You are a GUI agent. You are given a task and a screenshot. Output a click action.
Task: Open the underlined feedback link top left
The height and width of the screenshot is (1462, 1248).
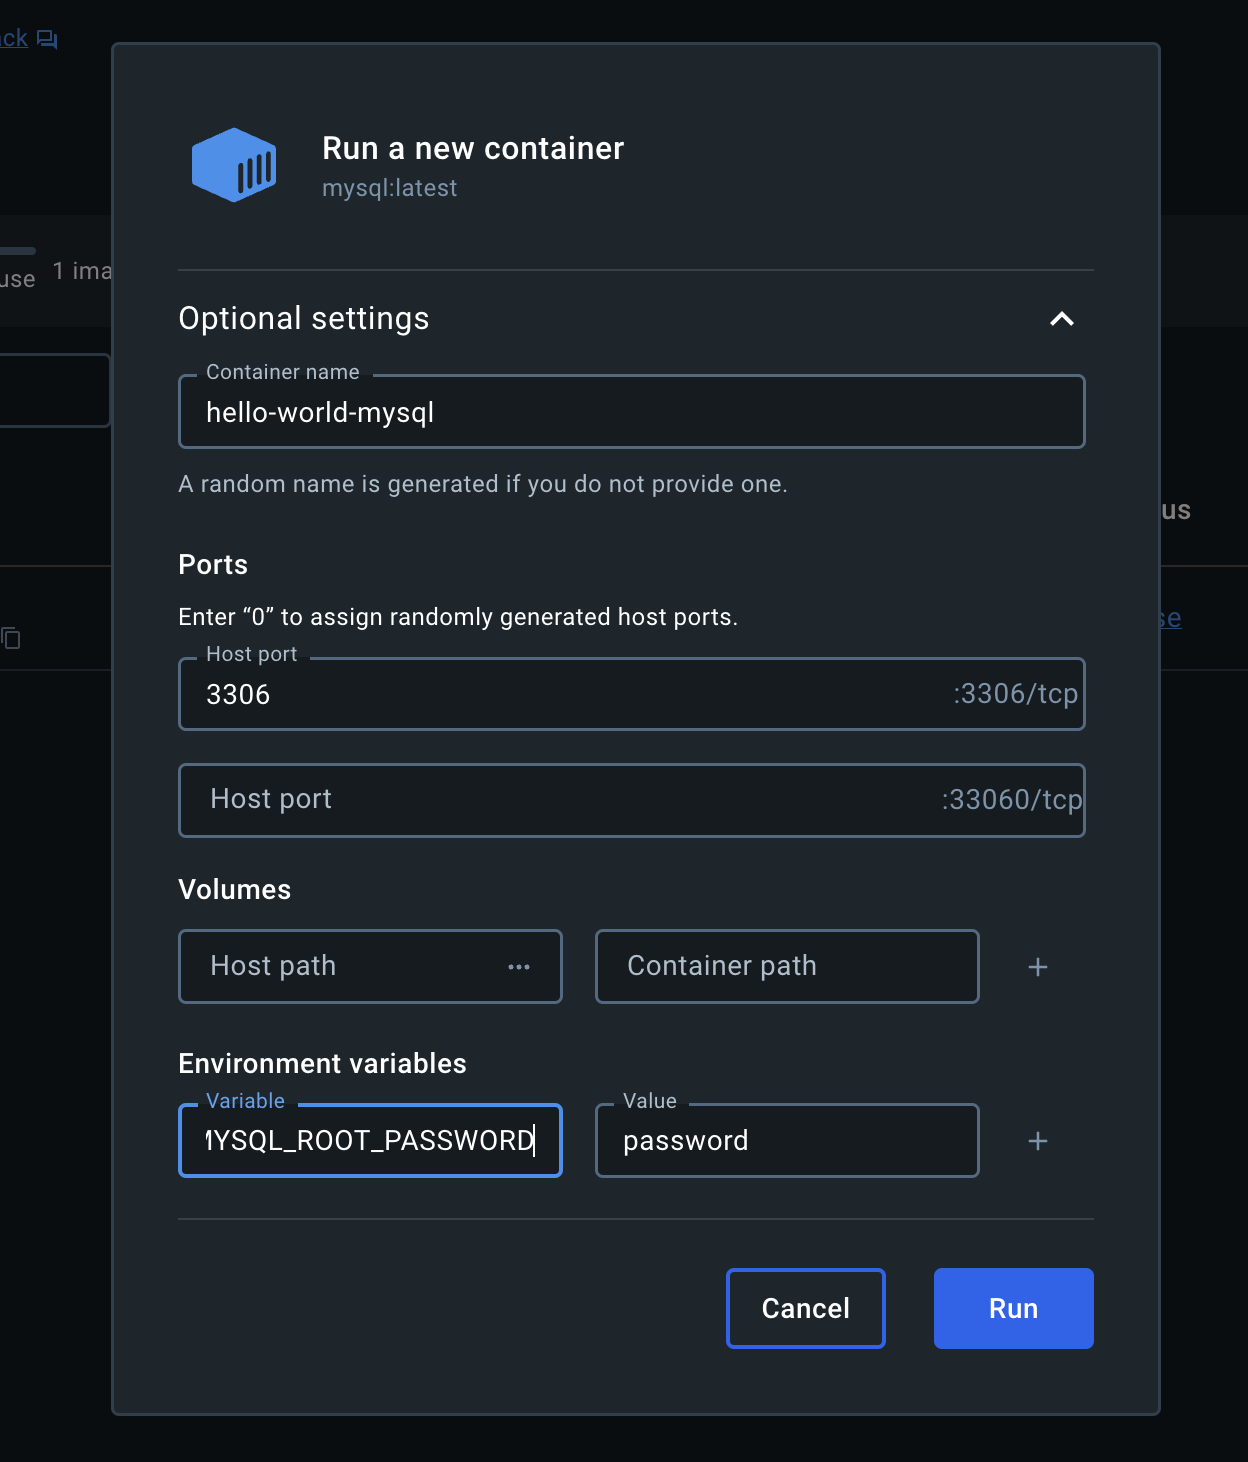[14, 37]
